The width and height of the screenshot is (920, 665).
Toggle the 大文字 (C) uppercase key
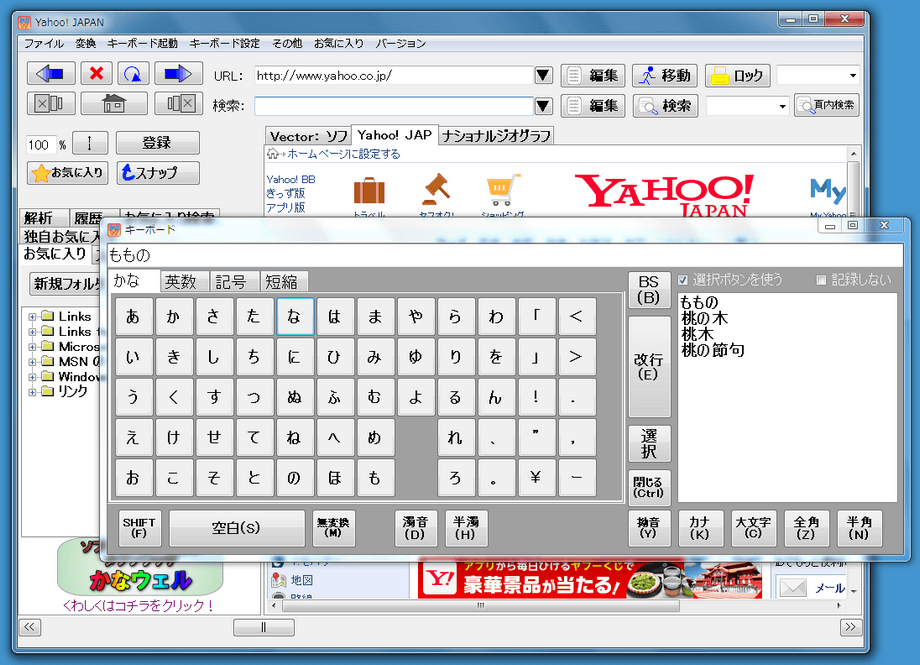tap(753, 528)
